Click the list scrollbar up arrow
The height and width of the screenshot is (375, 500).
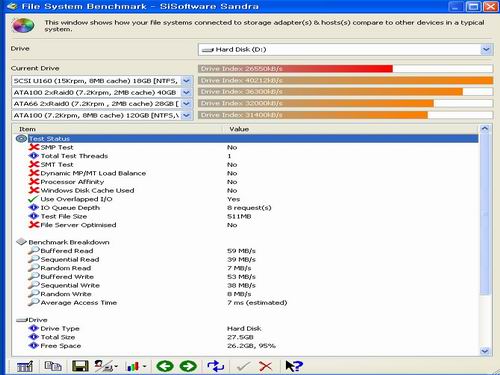pyautogui.click(x=485, y=129)
